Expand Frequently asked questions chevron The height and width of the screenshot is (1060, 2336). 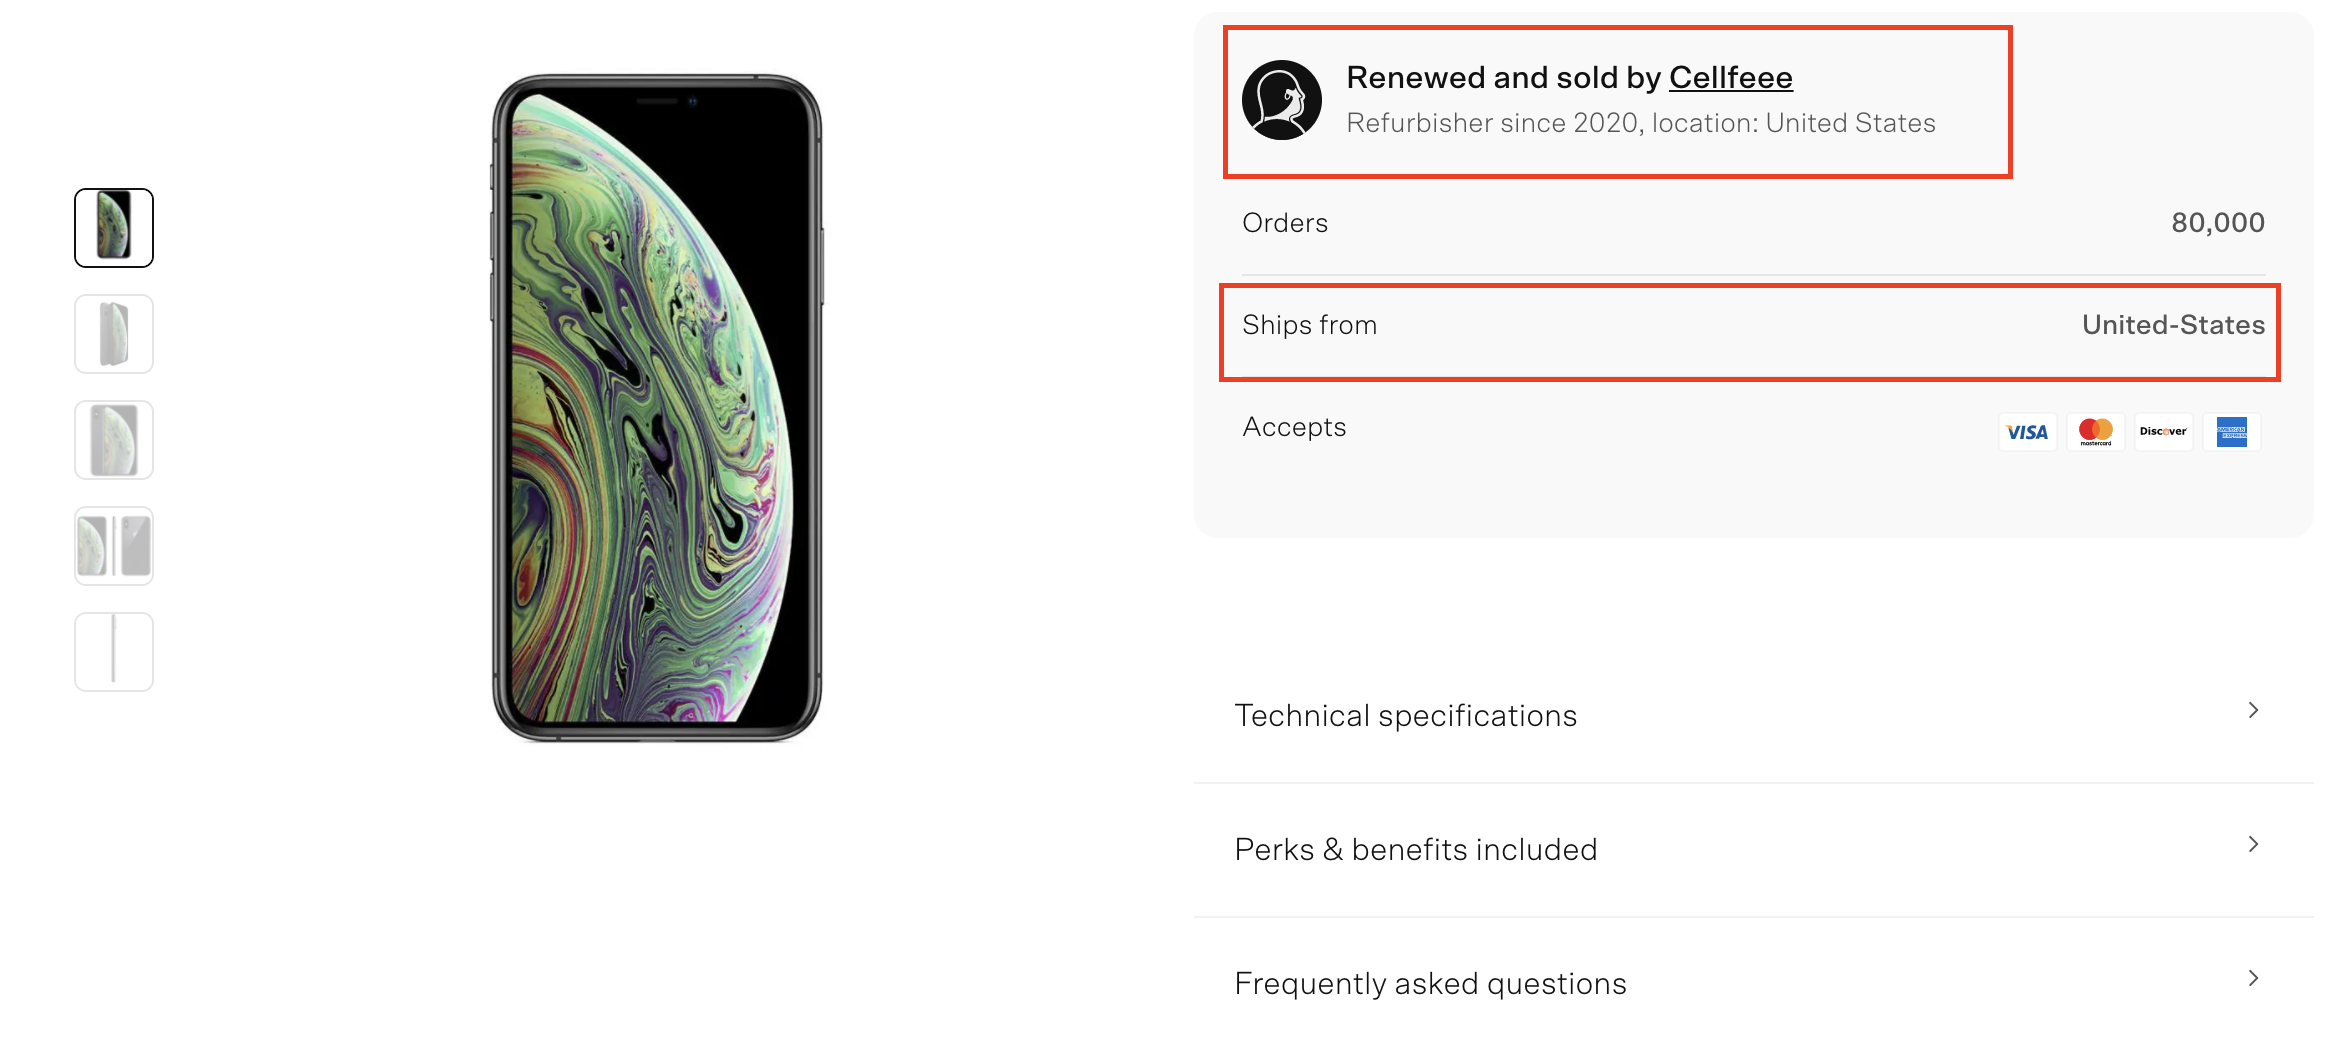pyautogui.click(x=2253, y=978)
